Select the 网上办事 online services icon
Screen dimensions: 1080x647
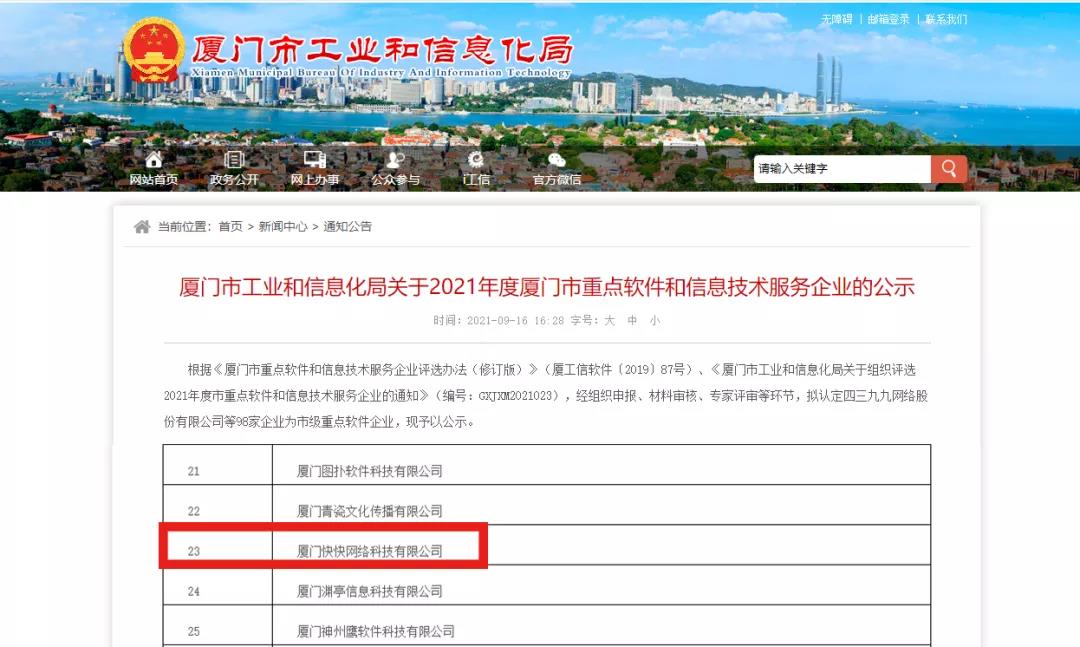tap(314, 159)
